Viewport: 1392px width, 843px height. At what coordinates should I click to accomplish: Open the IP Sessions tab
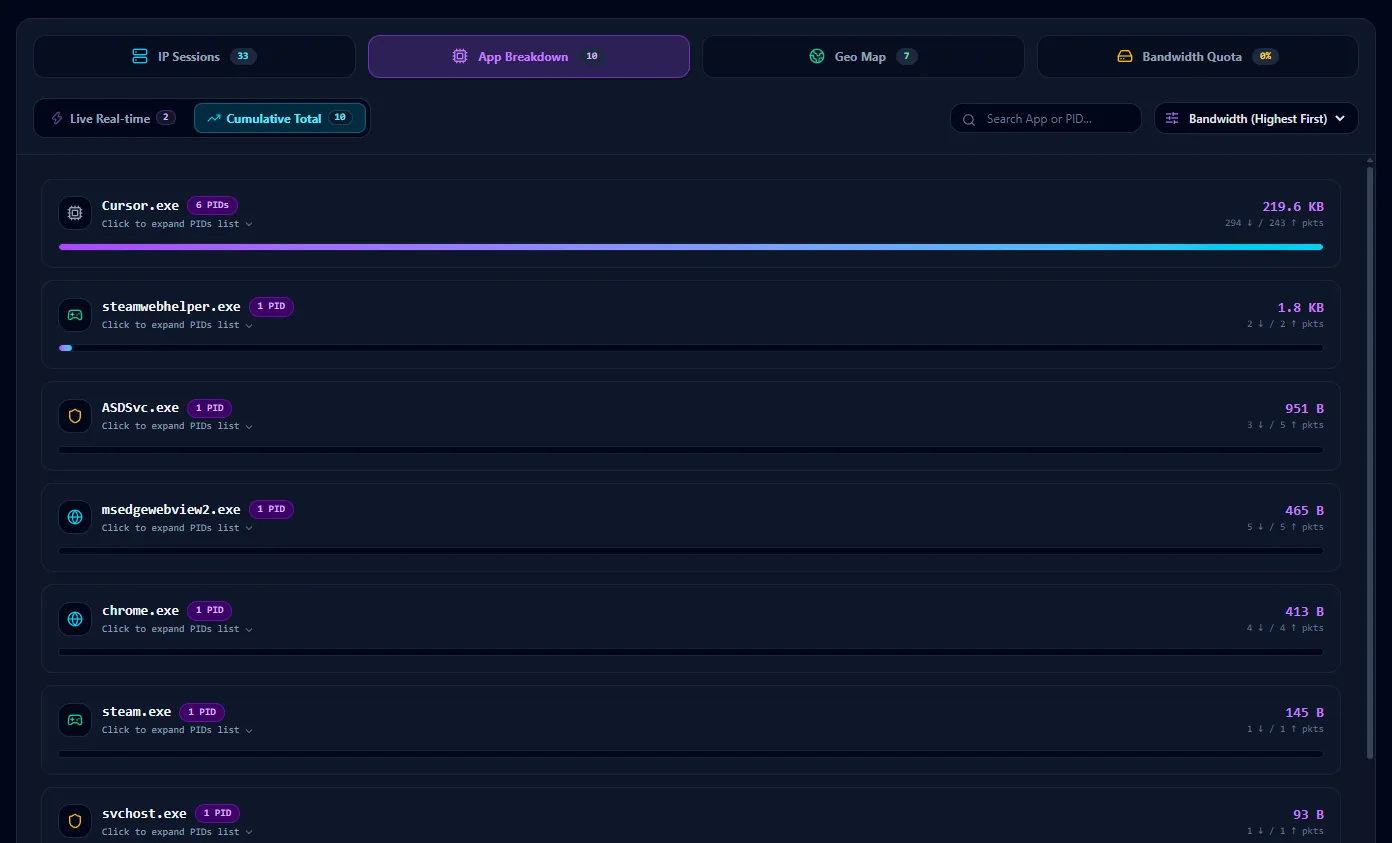[194, 57]
